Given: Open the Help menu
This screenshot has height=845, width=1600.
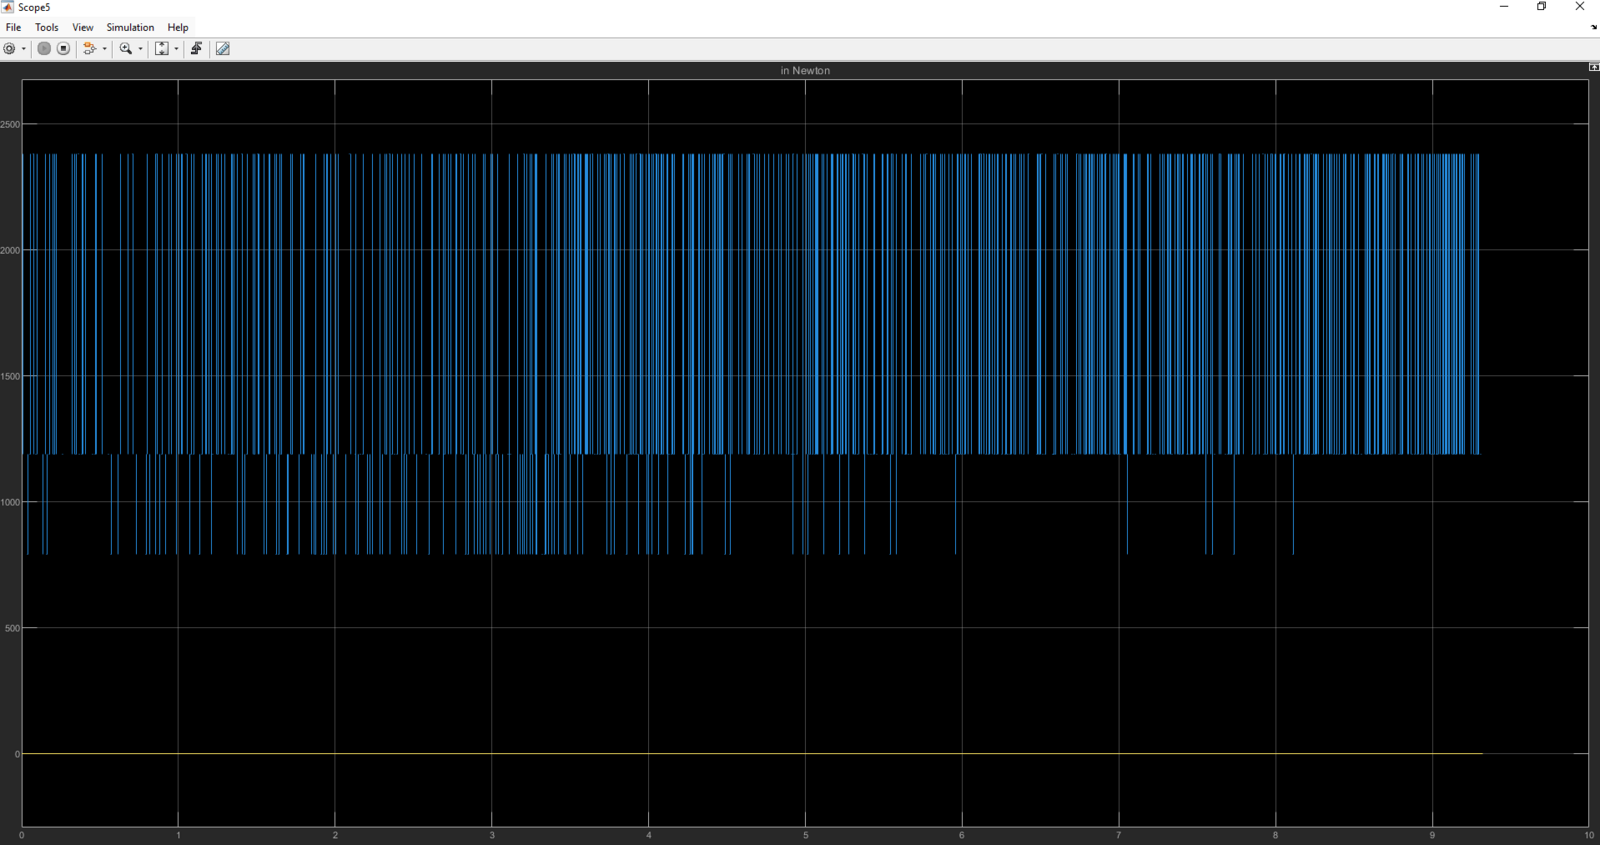Looking at the screenshot, I should pos(178,27).
